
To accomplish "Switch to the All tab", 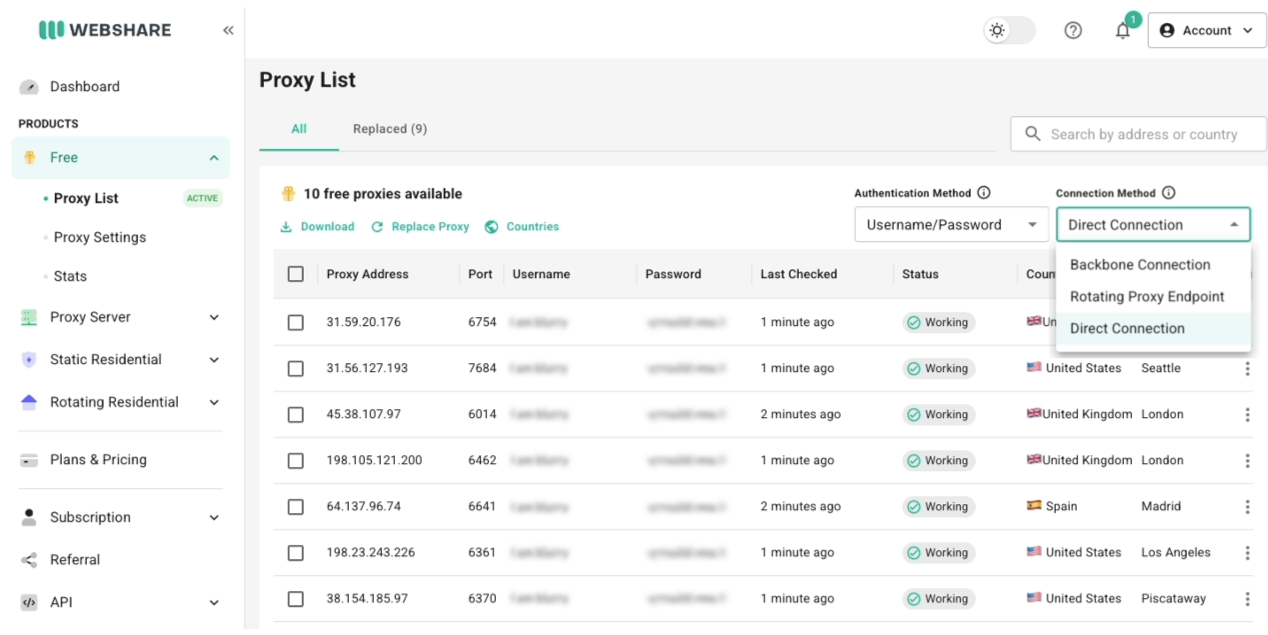I will [x=299, y=129].
